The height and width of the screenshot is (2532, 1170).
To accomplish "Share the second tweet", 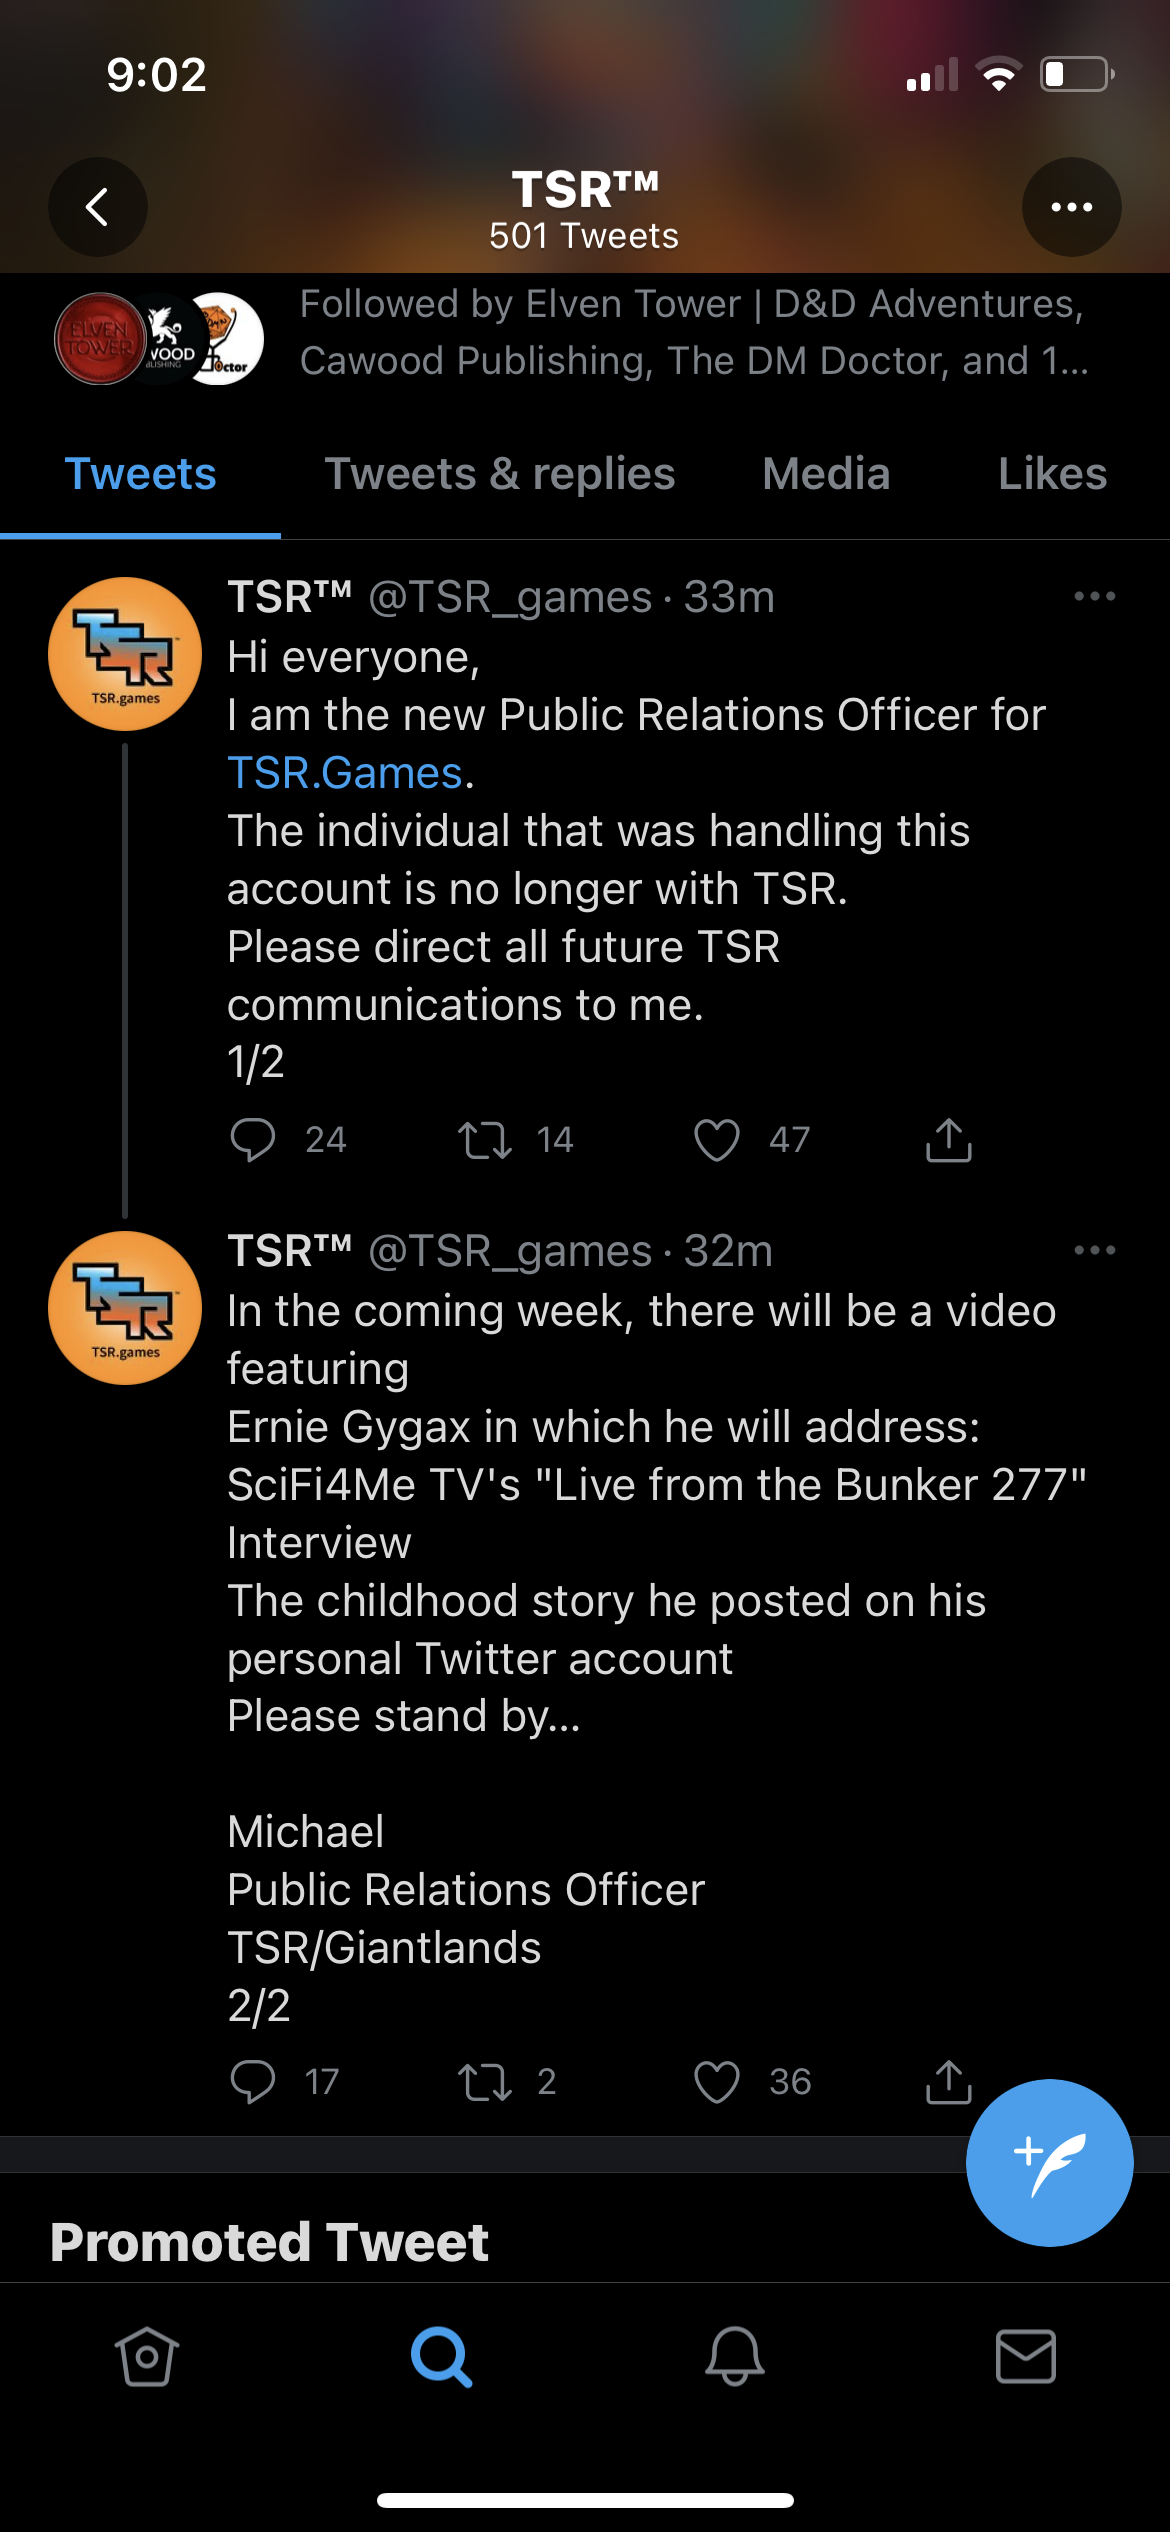I will pos(948,2082).
